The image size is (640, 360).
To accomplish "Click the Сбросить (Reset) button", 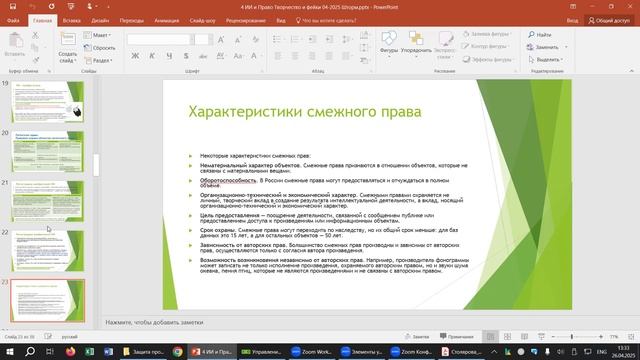I will click(100, 48).
